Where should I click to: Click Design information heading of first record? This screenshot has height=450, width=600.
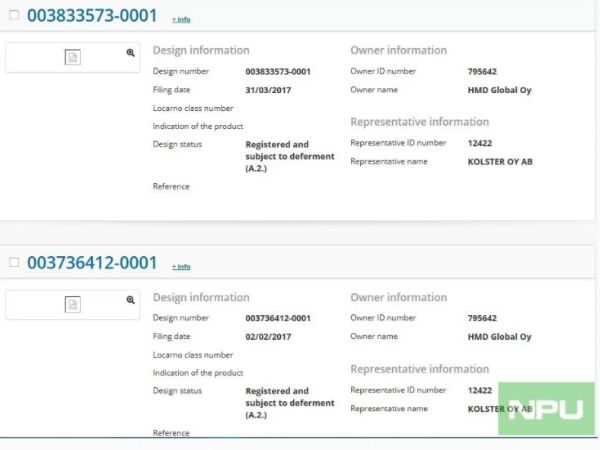(201, 51)
